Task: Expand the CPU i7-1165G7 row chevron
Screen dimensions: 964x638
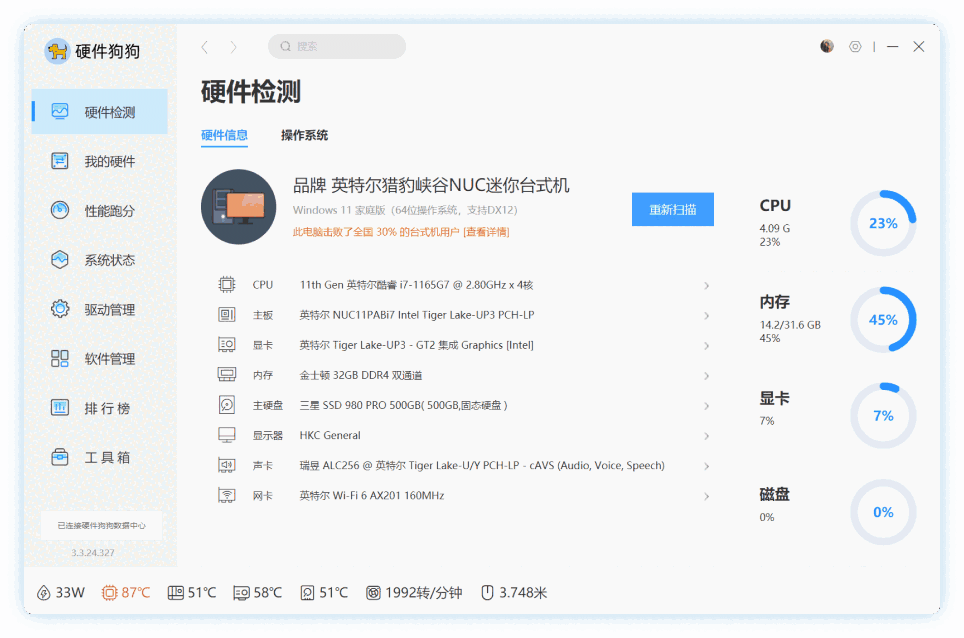Action: coord(706,285)
